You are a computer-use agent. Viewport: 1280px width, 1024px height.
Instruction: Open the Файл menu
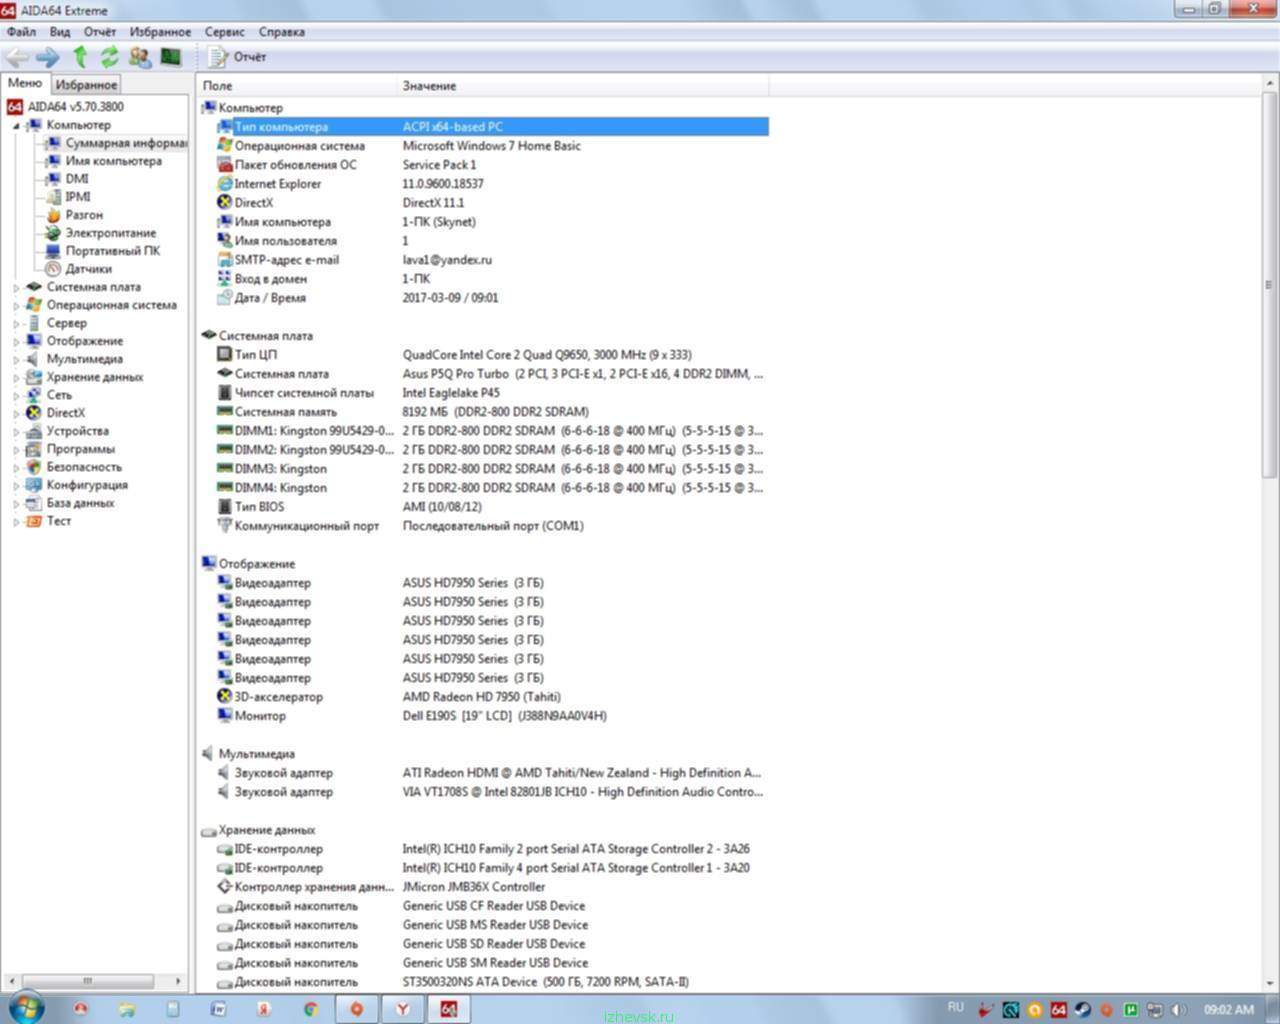[x=21, y=32]
